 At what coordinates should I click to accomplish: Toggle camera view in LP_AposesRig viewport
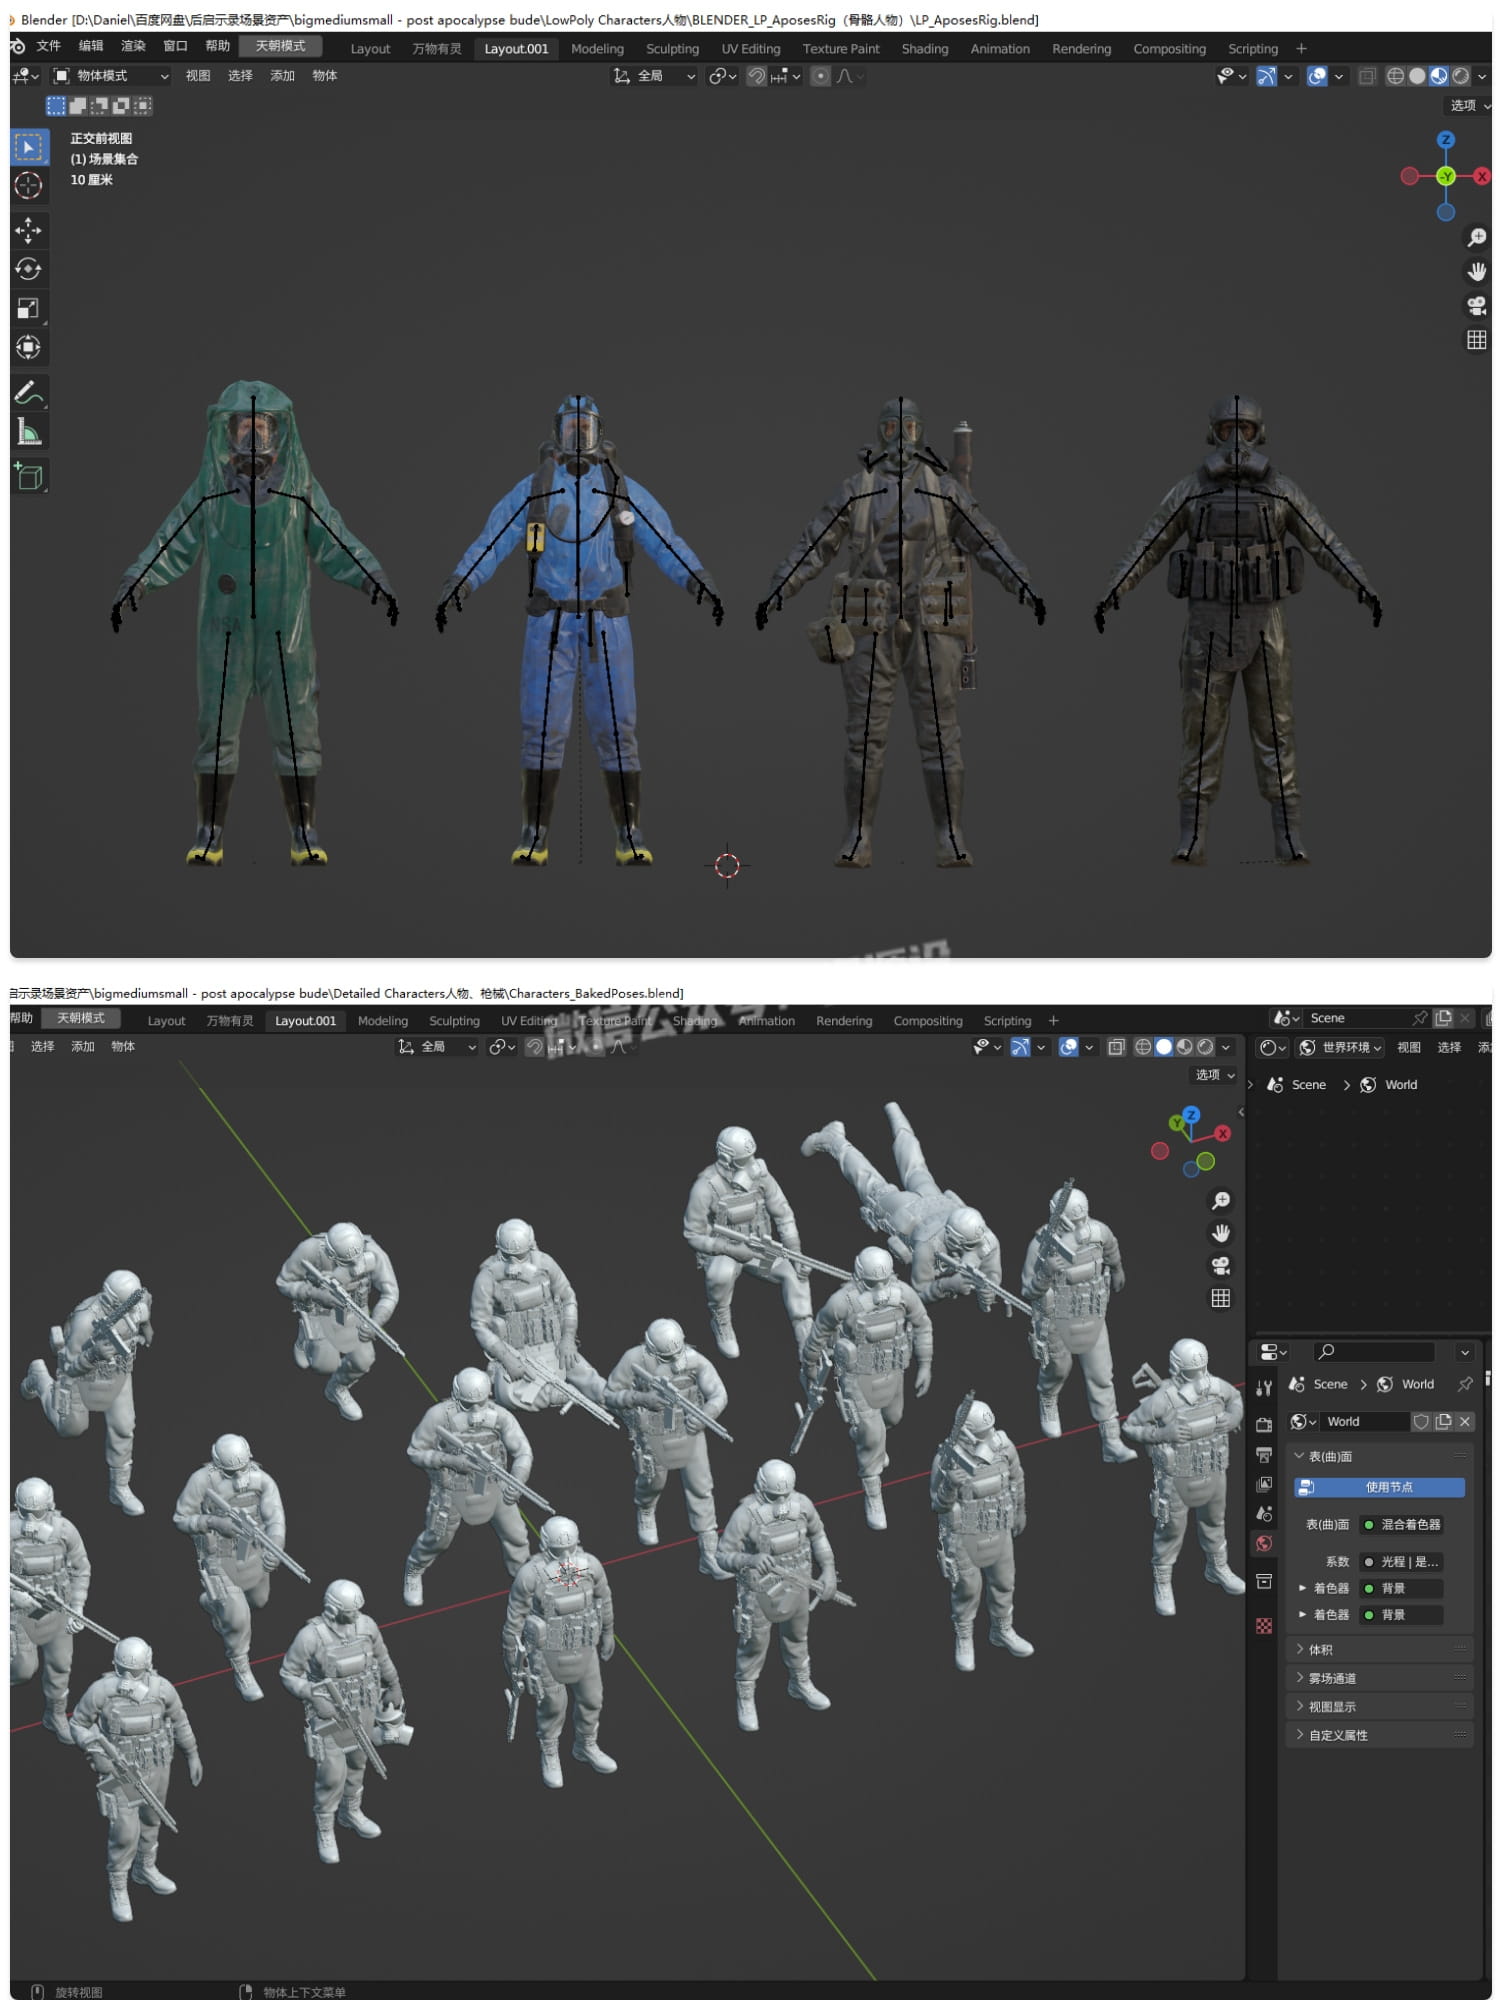pos(1476,306)
